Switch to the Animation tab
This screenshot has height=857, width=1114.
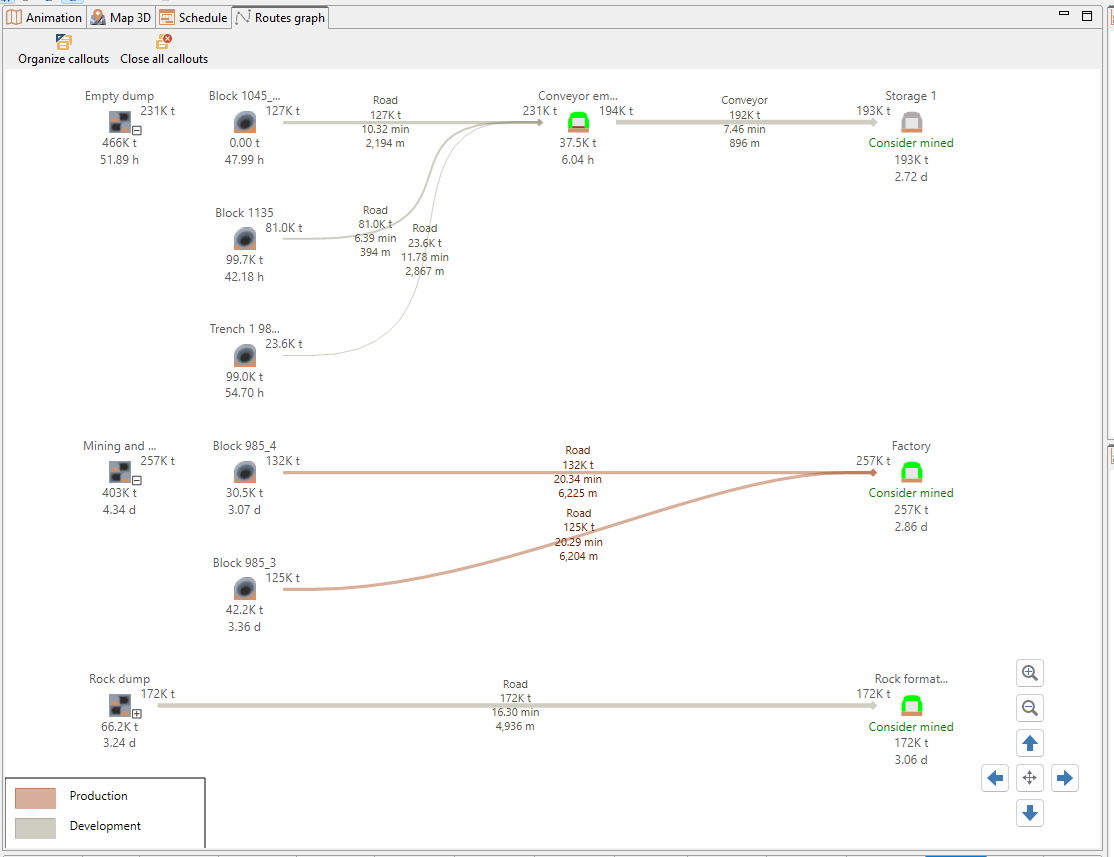pos(44,18)
